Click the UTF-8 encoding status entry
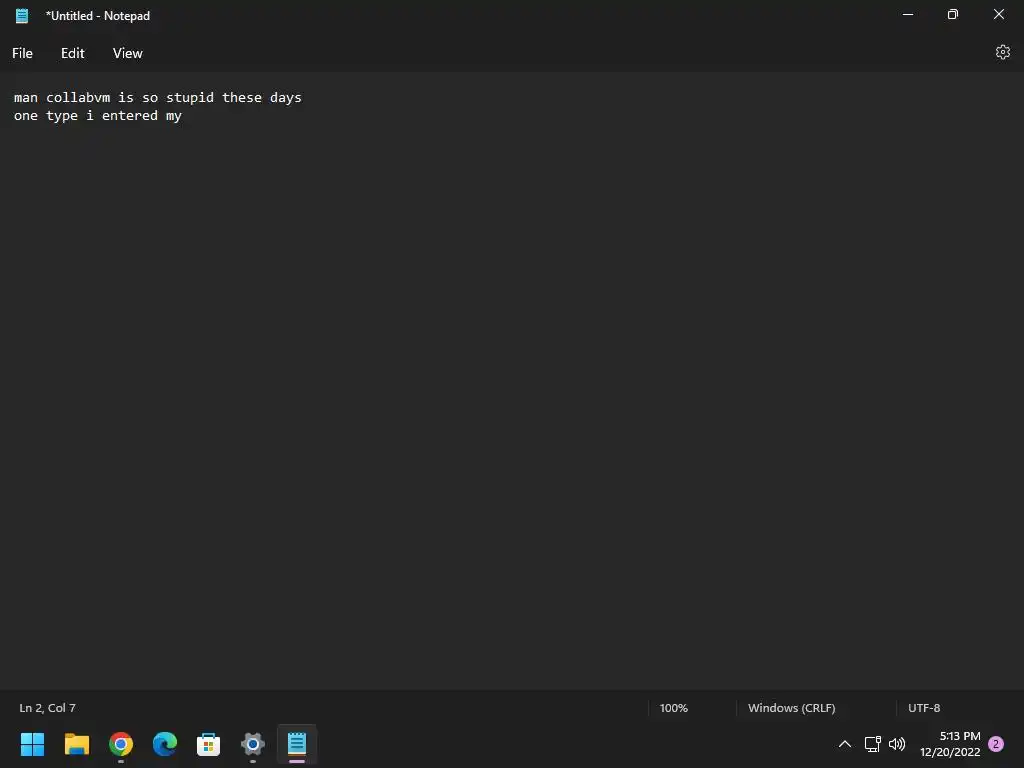The width and height of the screenshot is (1024, 768). (924, 708)
